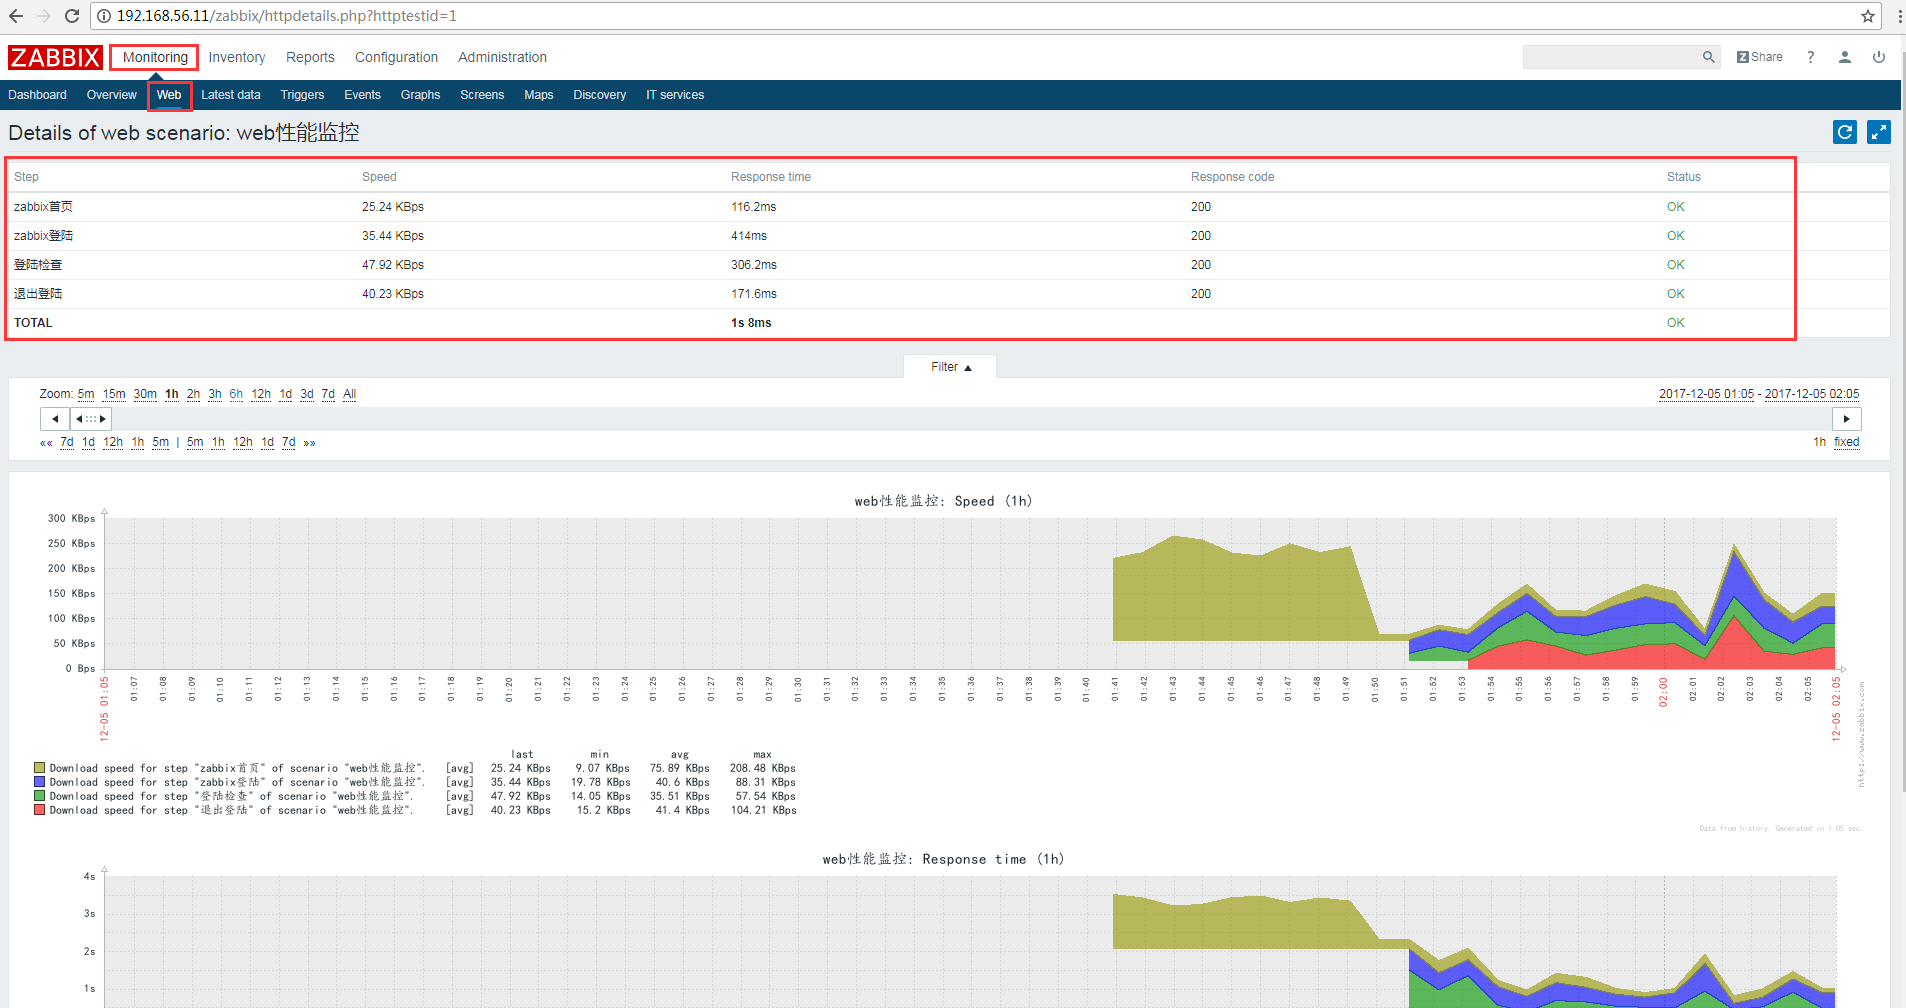The height and width of the screenshot is (1008, 1906).
Task: Click the time slider handle
Action: coord(91,419)
